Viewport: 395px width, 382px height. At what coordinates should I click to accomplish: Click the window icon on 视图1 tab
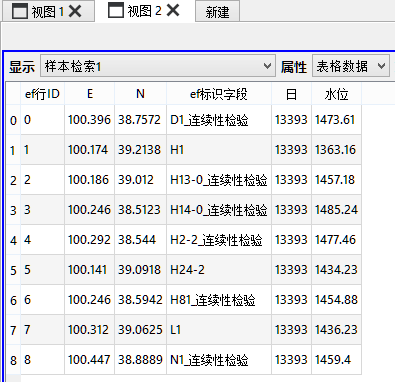coord(20,11)
